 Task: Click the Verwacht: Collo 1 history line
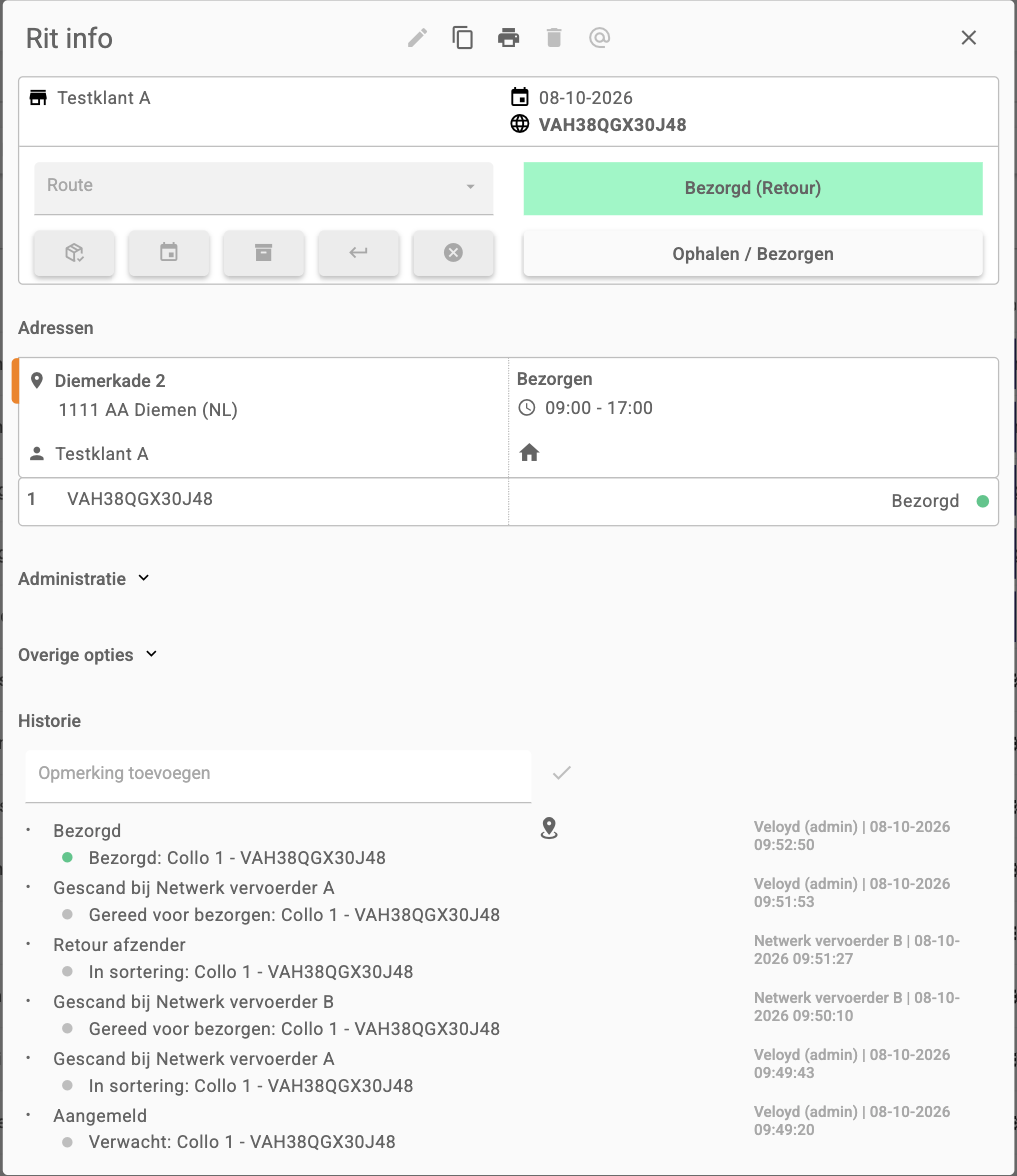coord(242,1142)
